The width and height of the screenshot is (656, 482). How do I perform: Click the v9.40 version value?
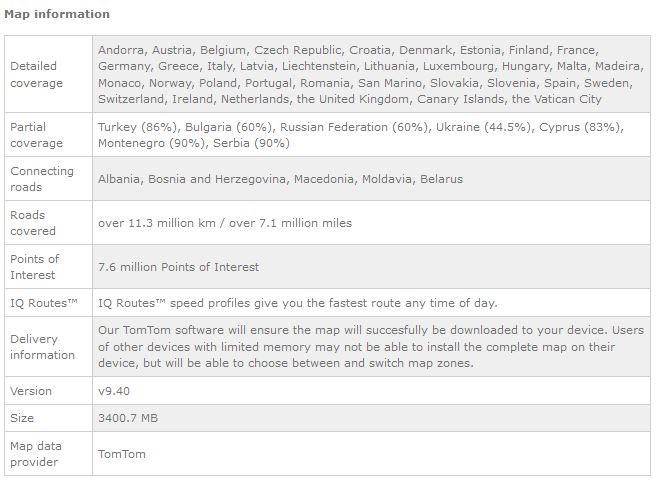(114, 391)
